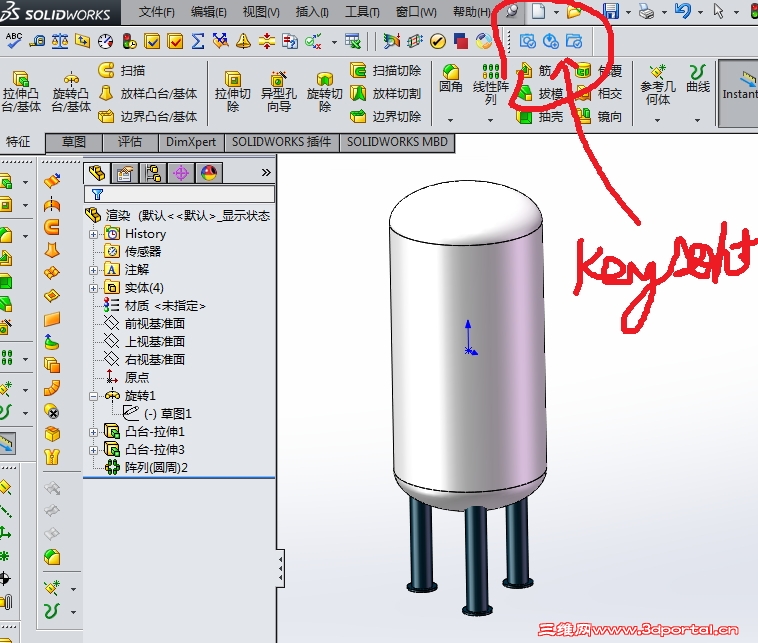Click the feature tree filter field
The width and height of the screenshot is (758, 643).
point(179,194)
